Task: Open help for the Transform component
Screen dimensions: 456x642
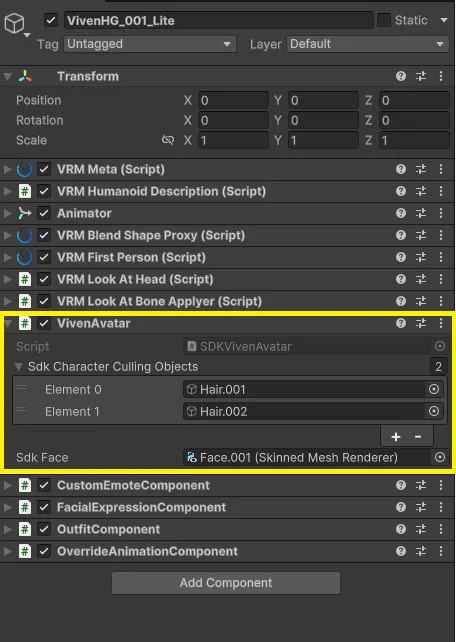Action: (x=401, y=76)
